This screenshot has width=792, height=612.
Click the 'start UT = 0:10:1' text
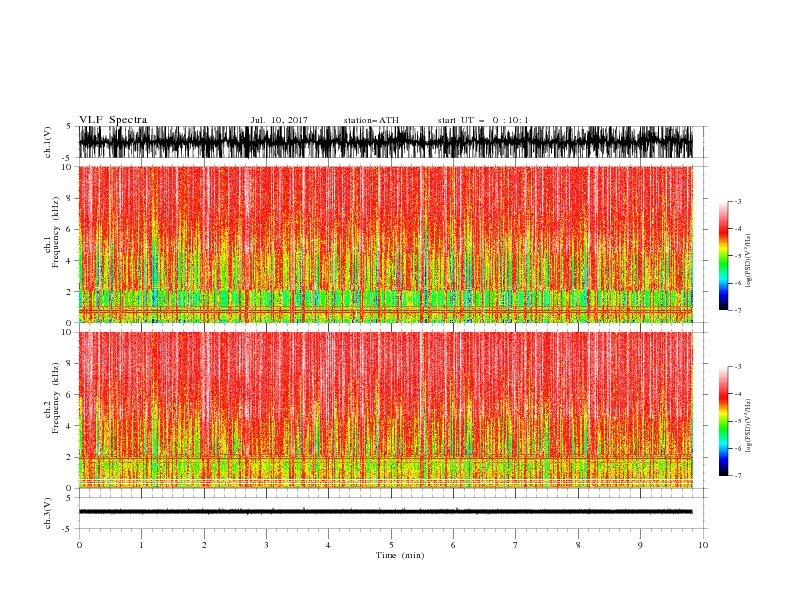[483, 120]
